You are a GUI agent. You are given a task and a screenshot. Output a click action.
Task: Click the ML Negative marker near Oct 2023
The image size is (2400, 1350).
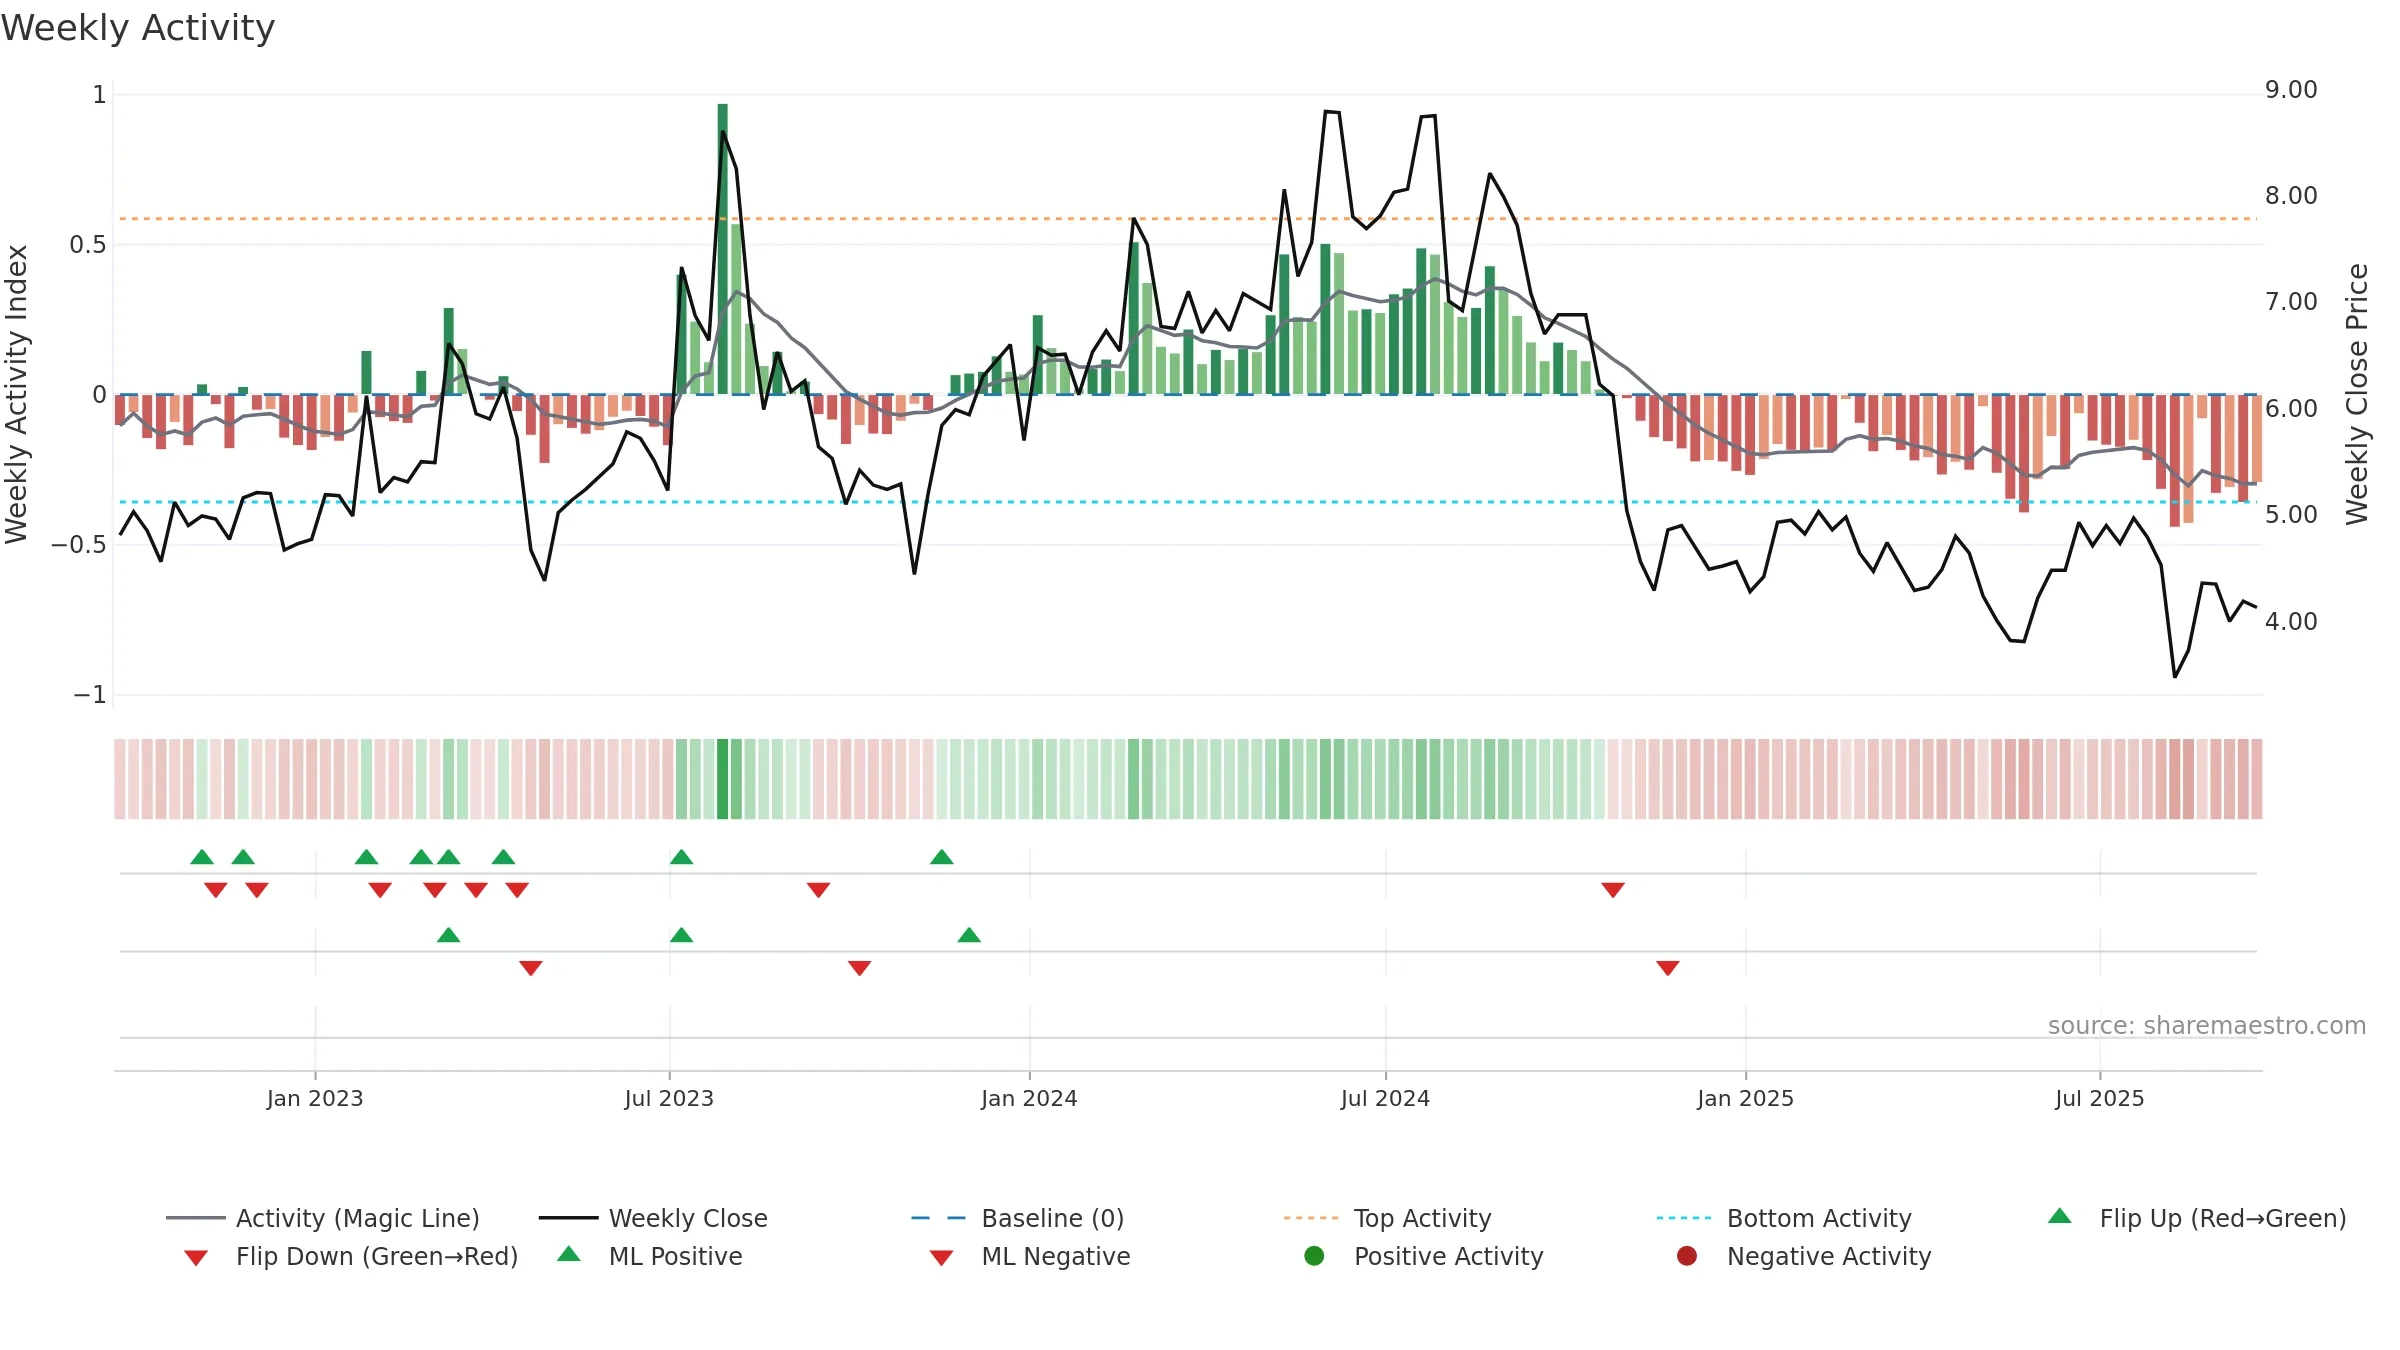click(860, 968)
